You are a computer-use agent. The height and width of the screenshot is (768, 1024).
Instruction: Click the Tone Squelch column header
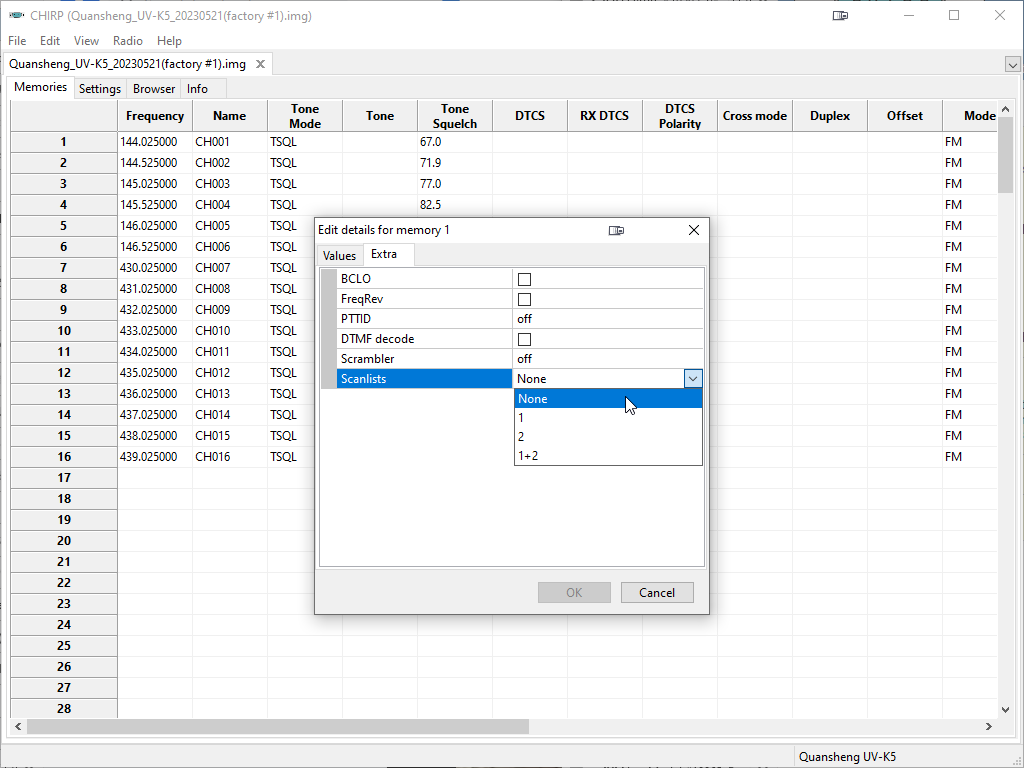pyautogui.click(x=455, y=116)
